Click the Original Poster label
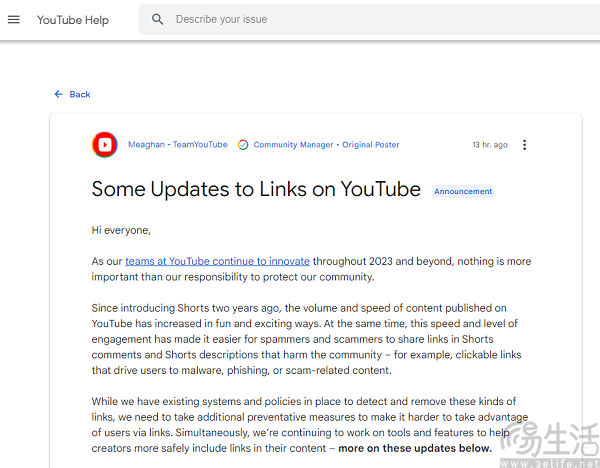This screenshot has height=468, width=600. (370, 145)
